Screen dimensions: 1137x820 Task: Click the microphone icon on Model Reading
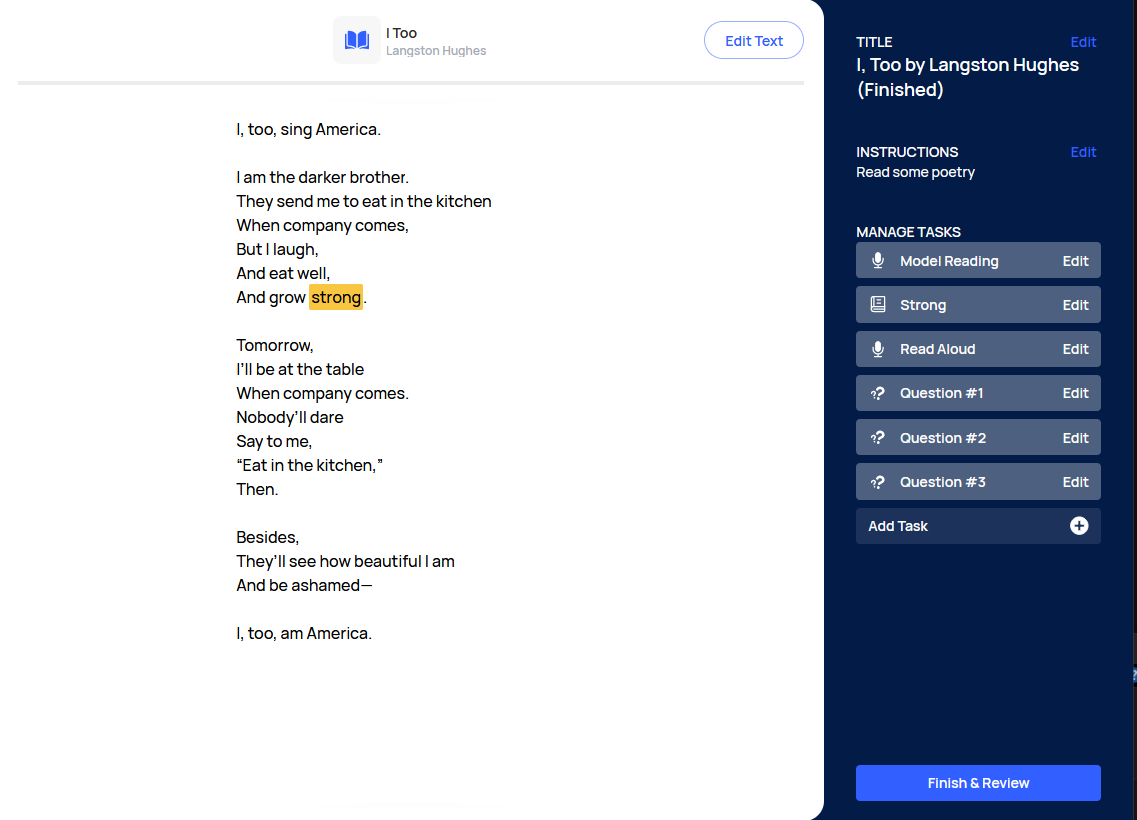877,260
